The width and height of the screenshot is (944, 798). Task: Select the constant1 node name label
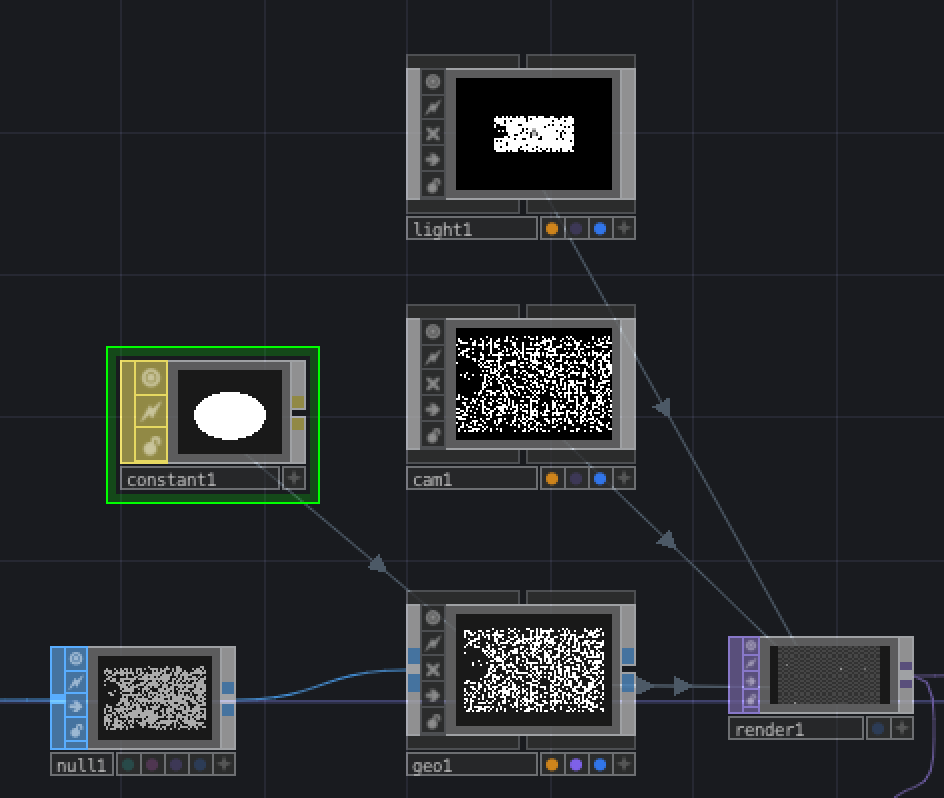(x=200, y=479)
